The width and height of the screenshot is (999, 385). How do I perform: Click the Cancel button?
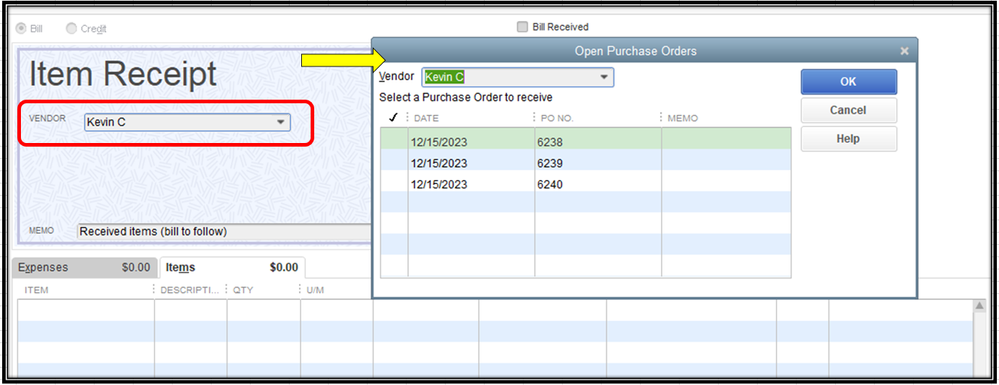tap(849, 110)
